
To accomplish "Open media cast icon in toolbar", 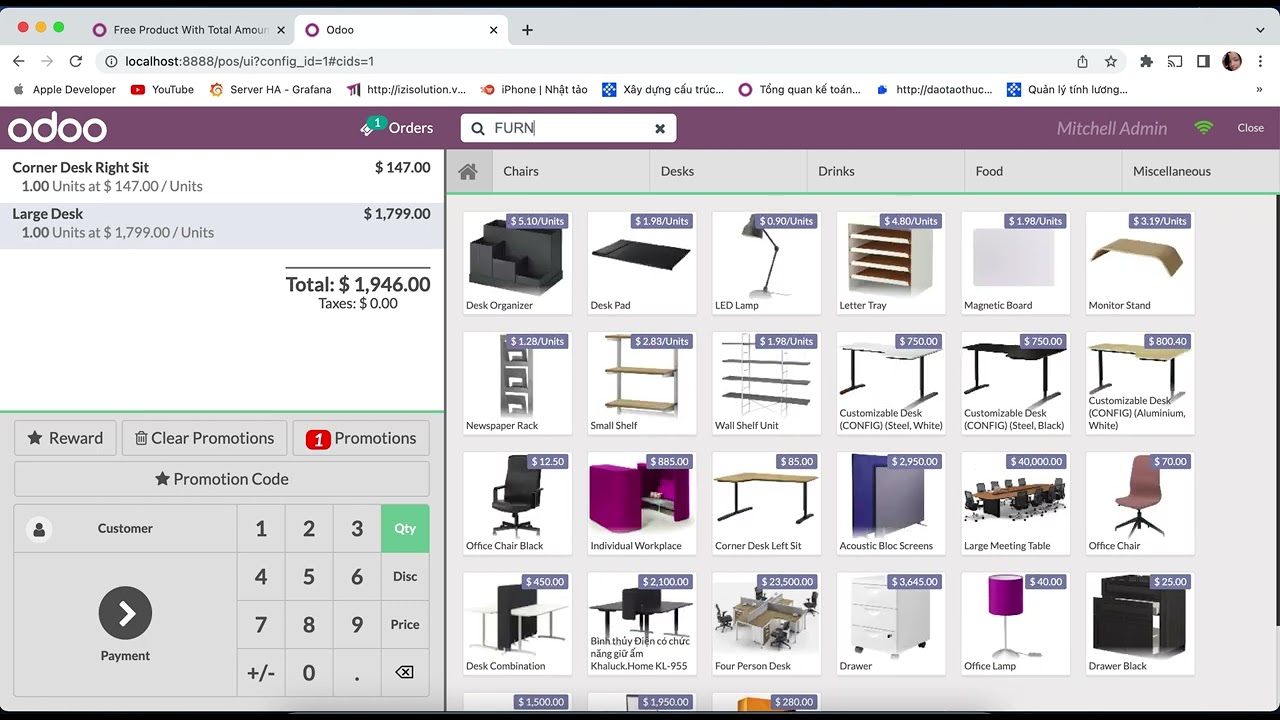I will [x=1175, y=61].
